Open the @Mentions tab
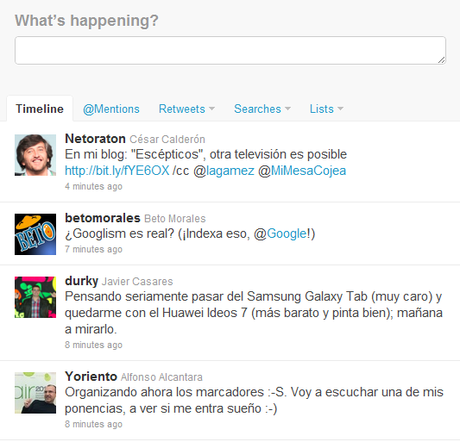The image size is (460, 442). [111, 109]
